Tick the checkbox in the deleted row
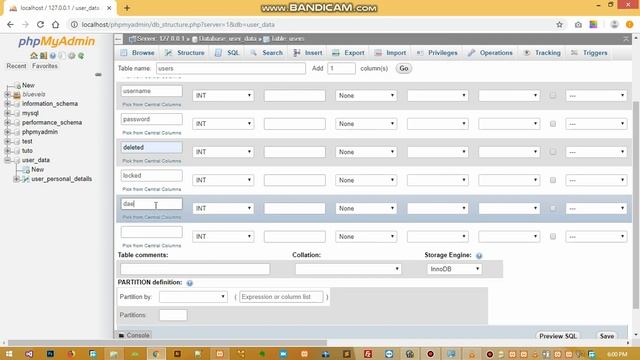 pos(553,152)
